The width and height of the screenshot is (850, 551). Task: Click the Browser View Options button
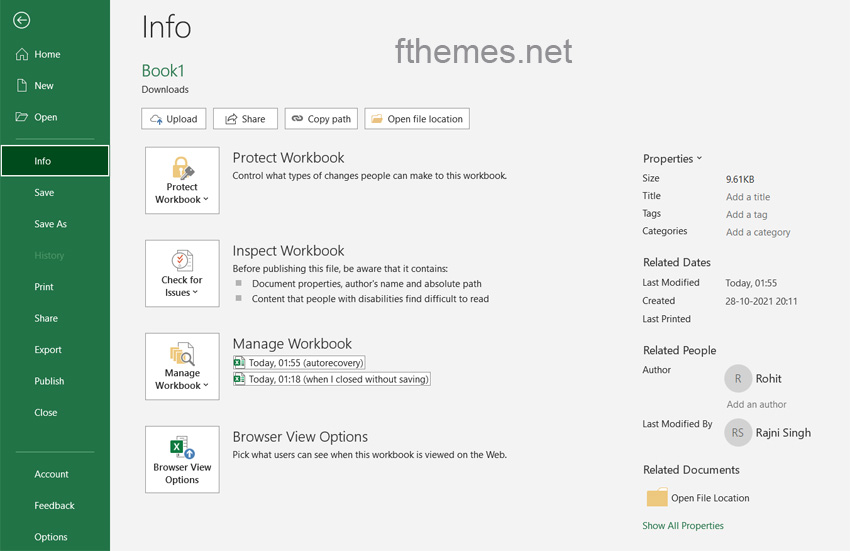[x=182, y=459]
